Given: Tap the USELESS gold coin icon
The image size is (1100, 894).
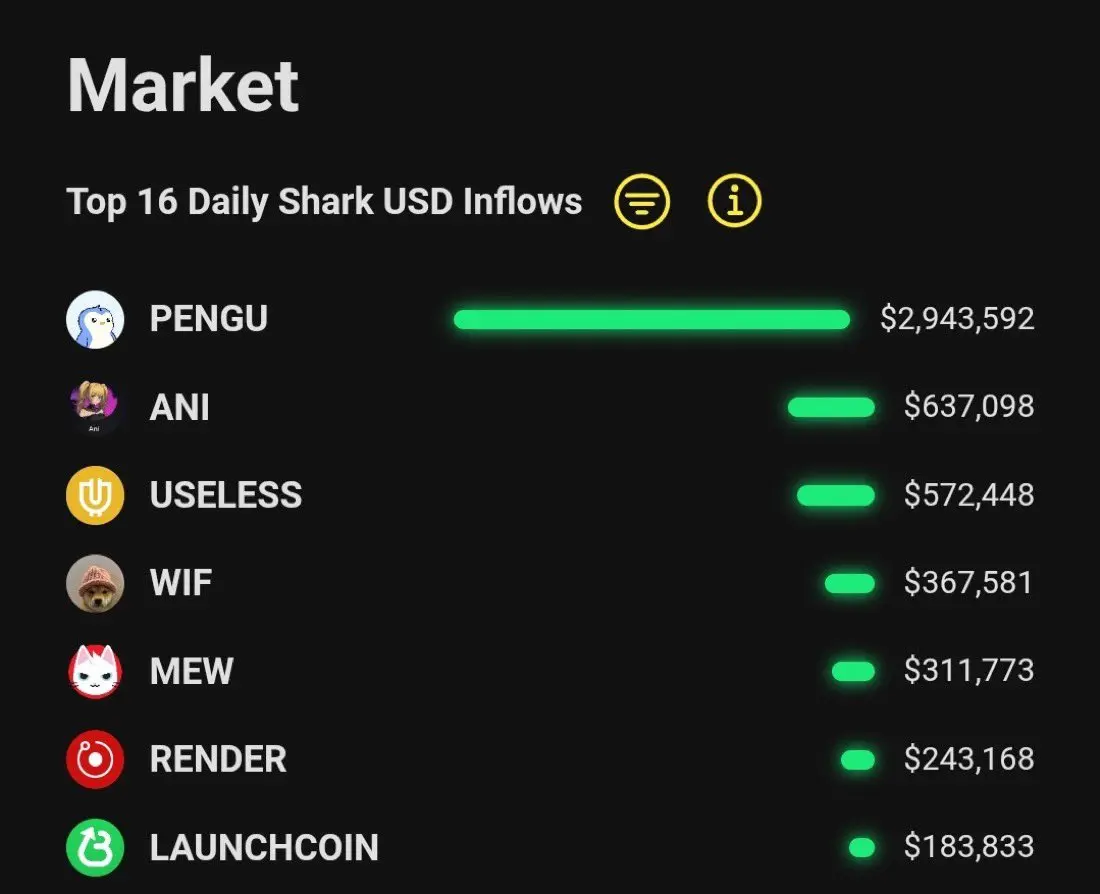Looking at the screenshot, I should 95,495.
